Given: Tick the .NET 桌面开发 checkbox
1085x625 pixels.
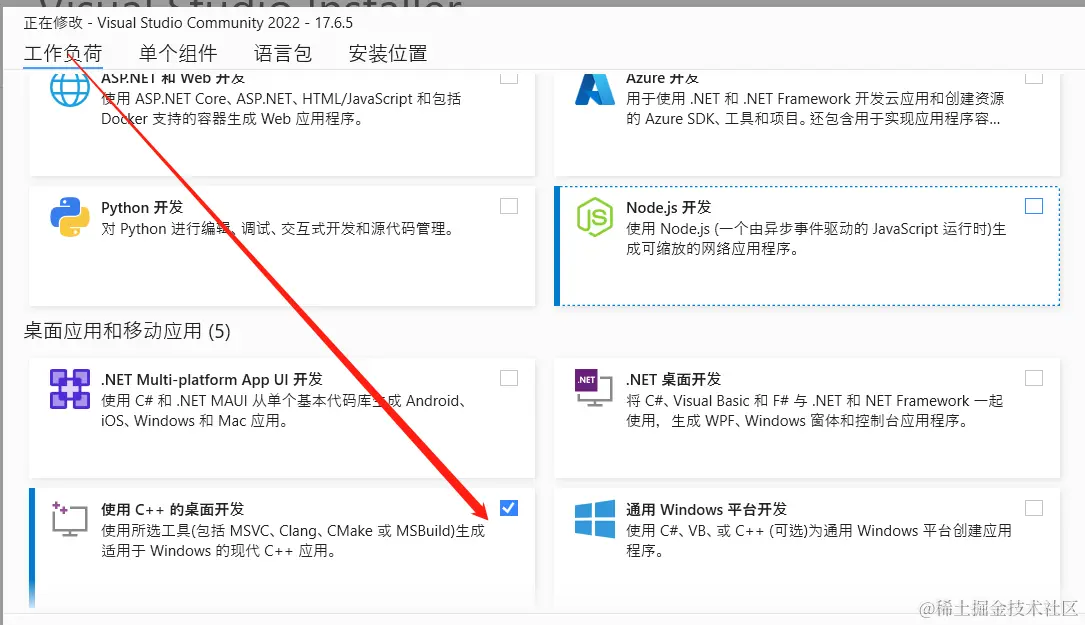Looking at the screenshot, I should pyautogui.click(x=1034, y=378).
